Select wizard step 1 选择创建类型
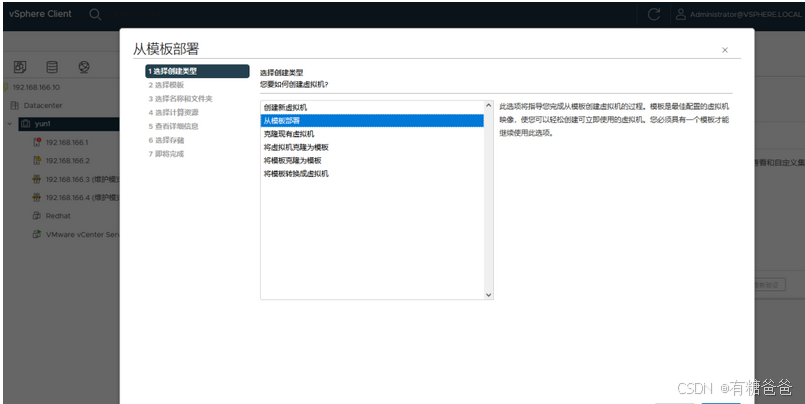Screen dimensions: 805x404 coord(197,71)
